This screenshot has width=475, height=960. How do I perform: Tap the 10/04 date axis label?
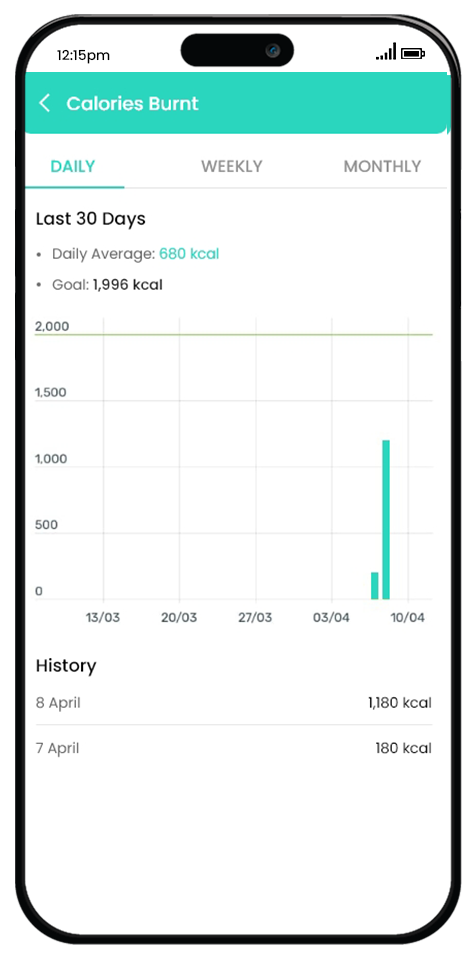coord(408,617)
